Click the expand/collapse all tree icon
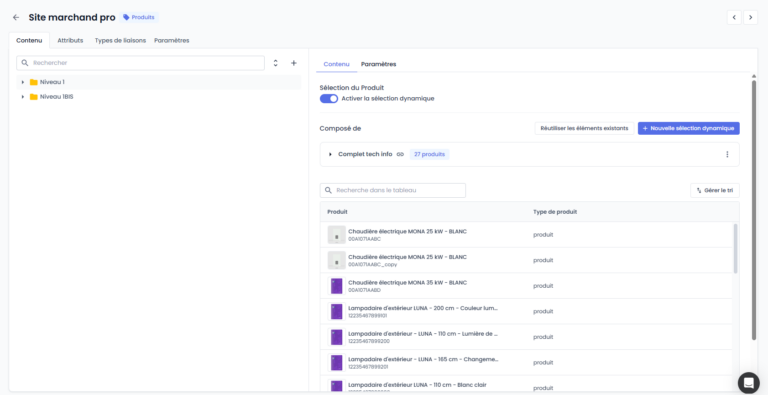 (x=276, y=63)
